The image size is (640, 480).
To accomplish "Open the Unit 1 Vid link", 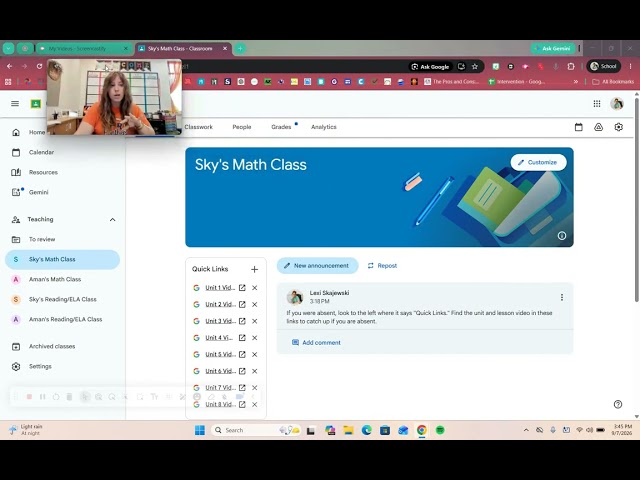I will click(220, 288).
